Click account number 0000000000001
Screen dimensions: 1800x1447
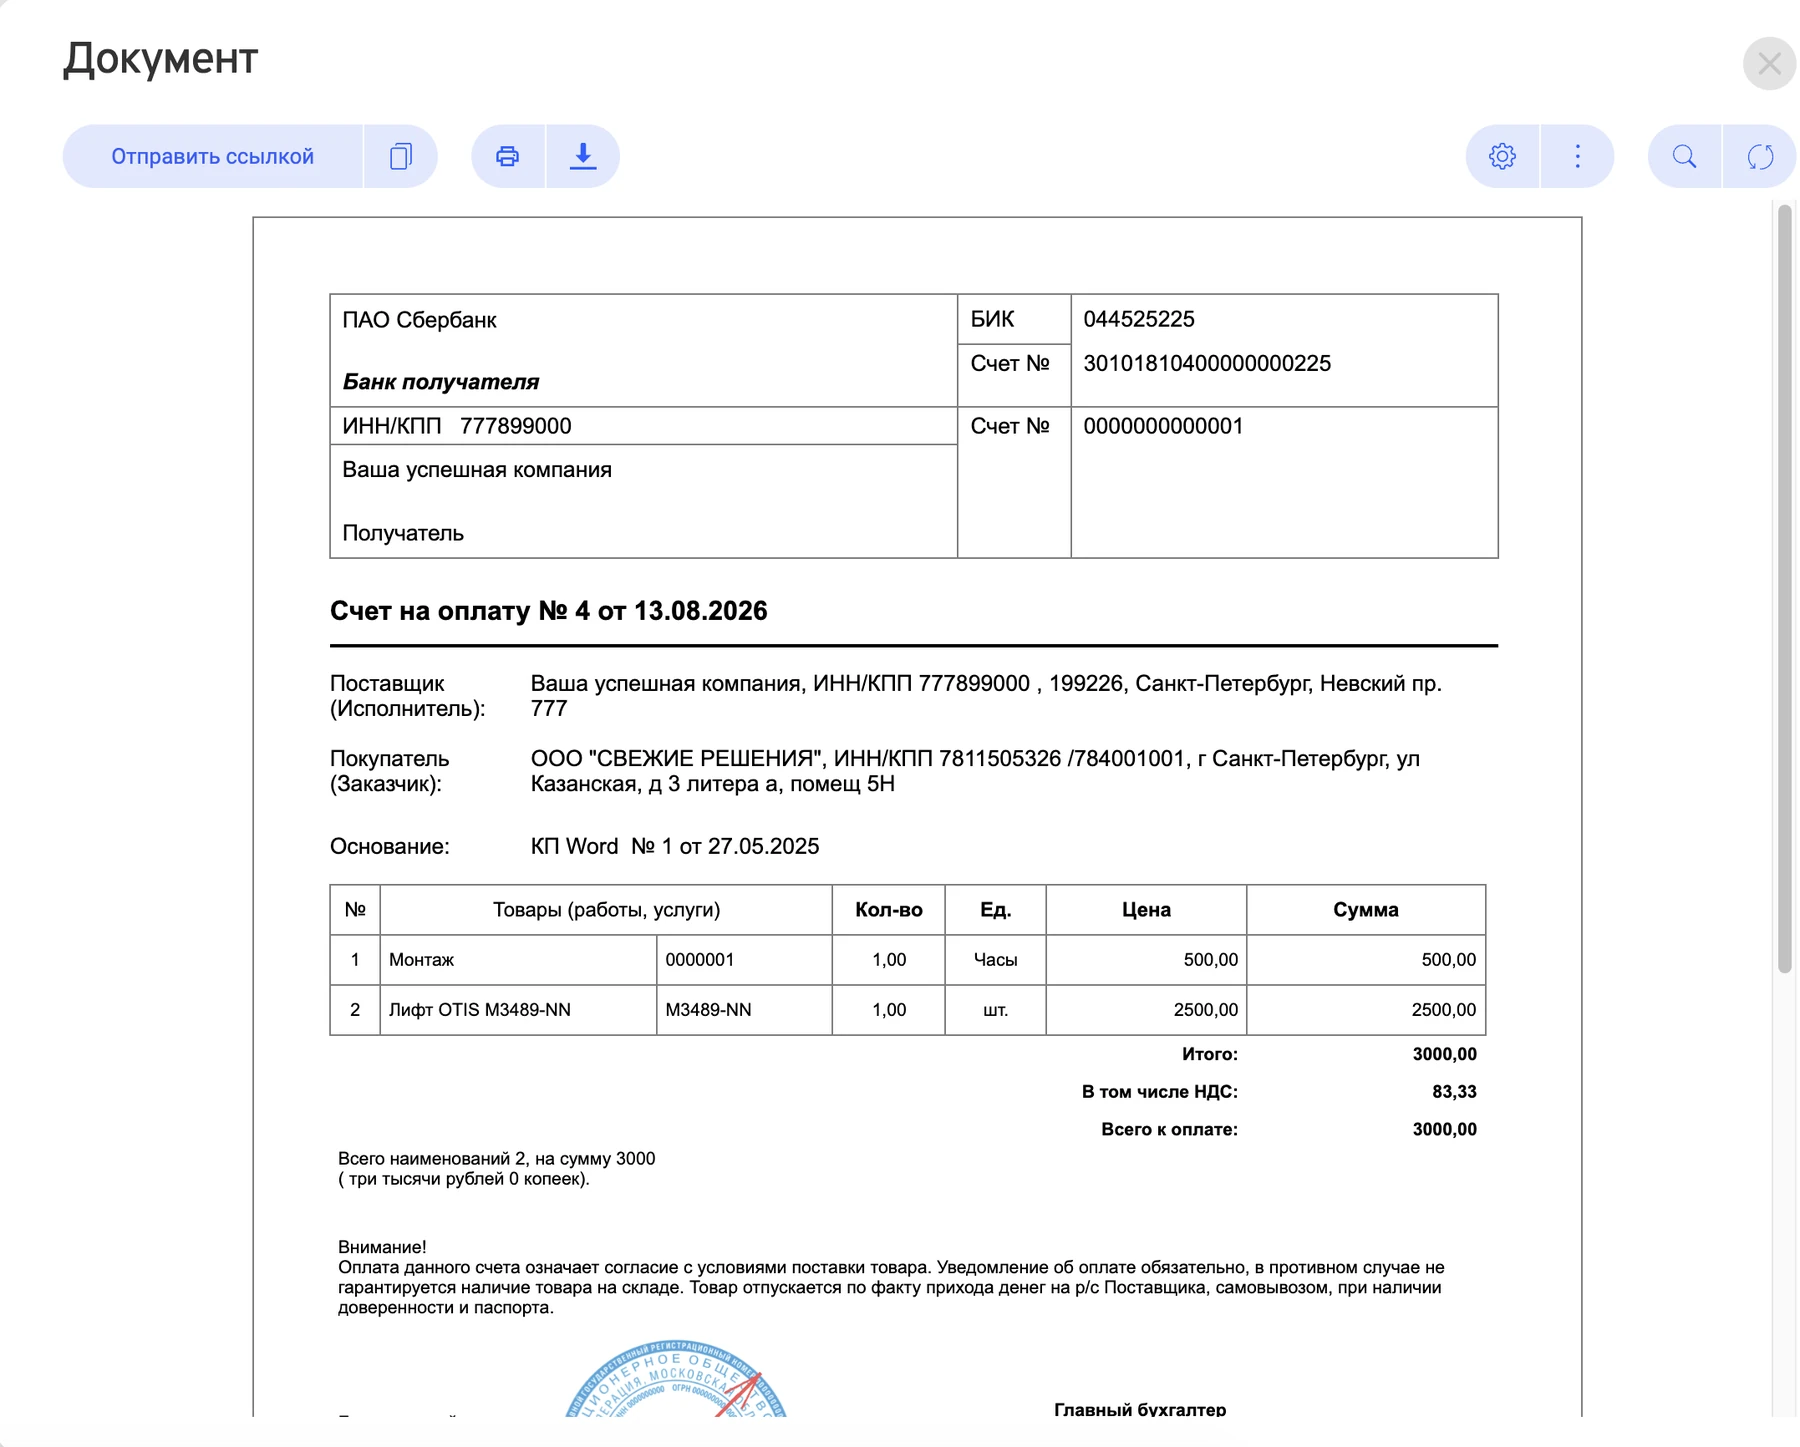[x=1163, y=426]
